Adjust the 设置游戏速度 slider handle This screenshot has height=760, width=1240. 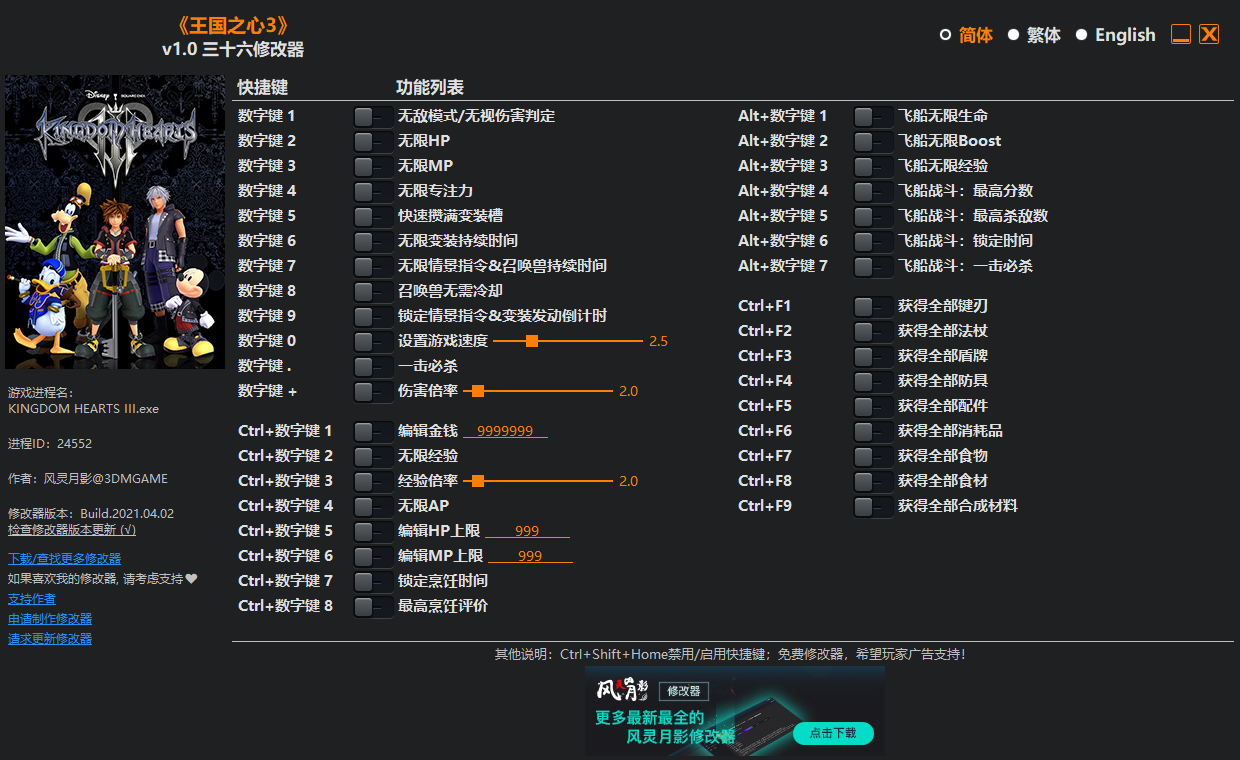(532, 341)
